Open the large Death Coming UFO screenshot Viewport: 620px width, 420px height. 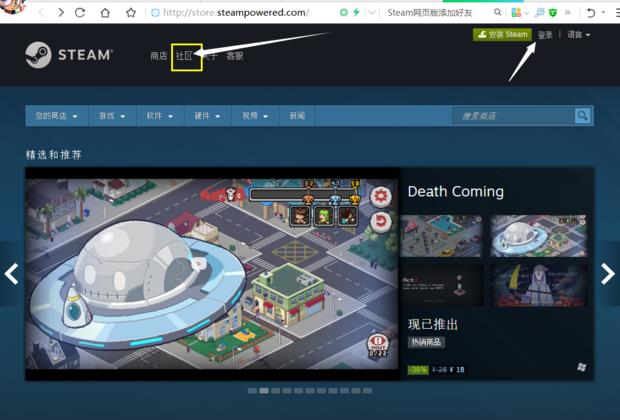click(x=212, y=274)
